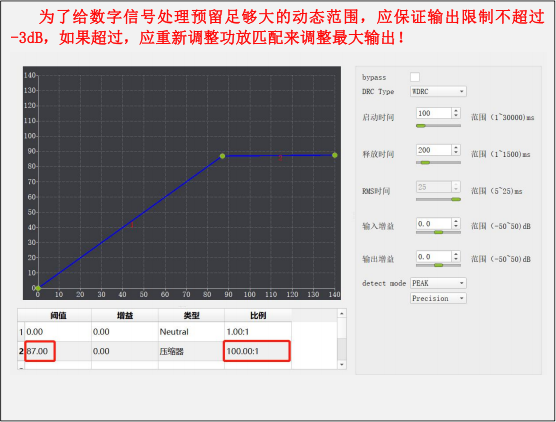Click the curve end point at 140
The width and height of the screenshot is (556, 422).
tap(334, 155)
